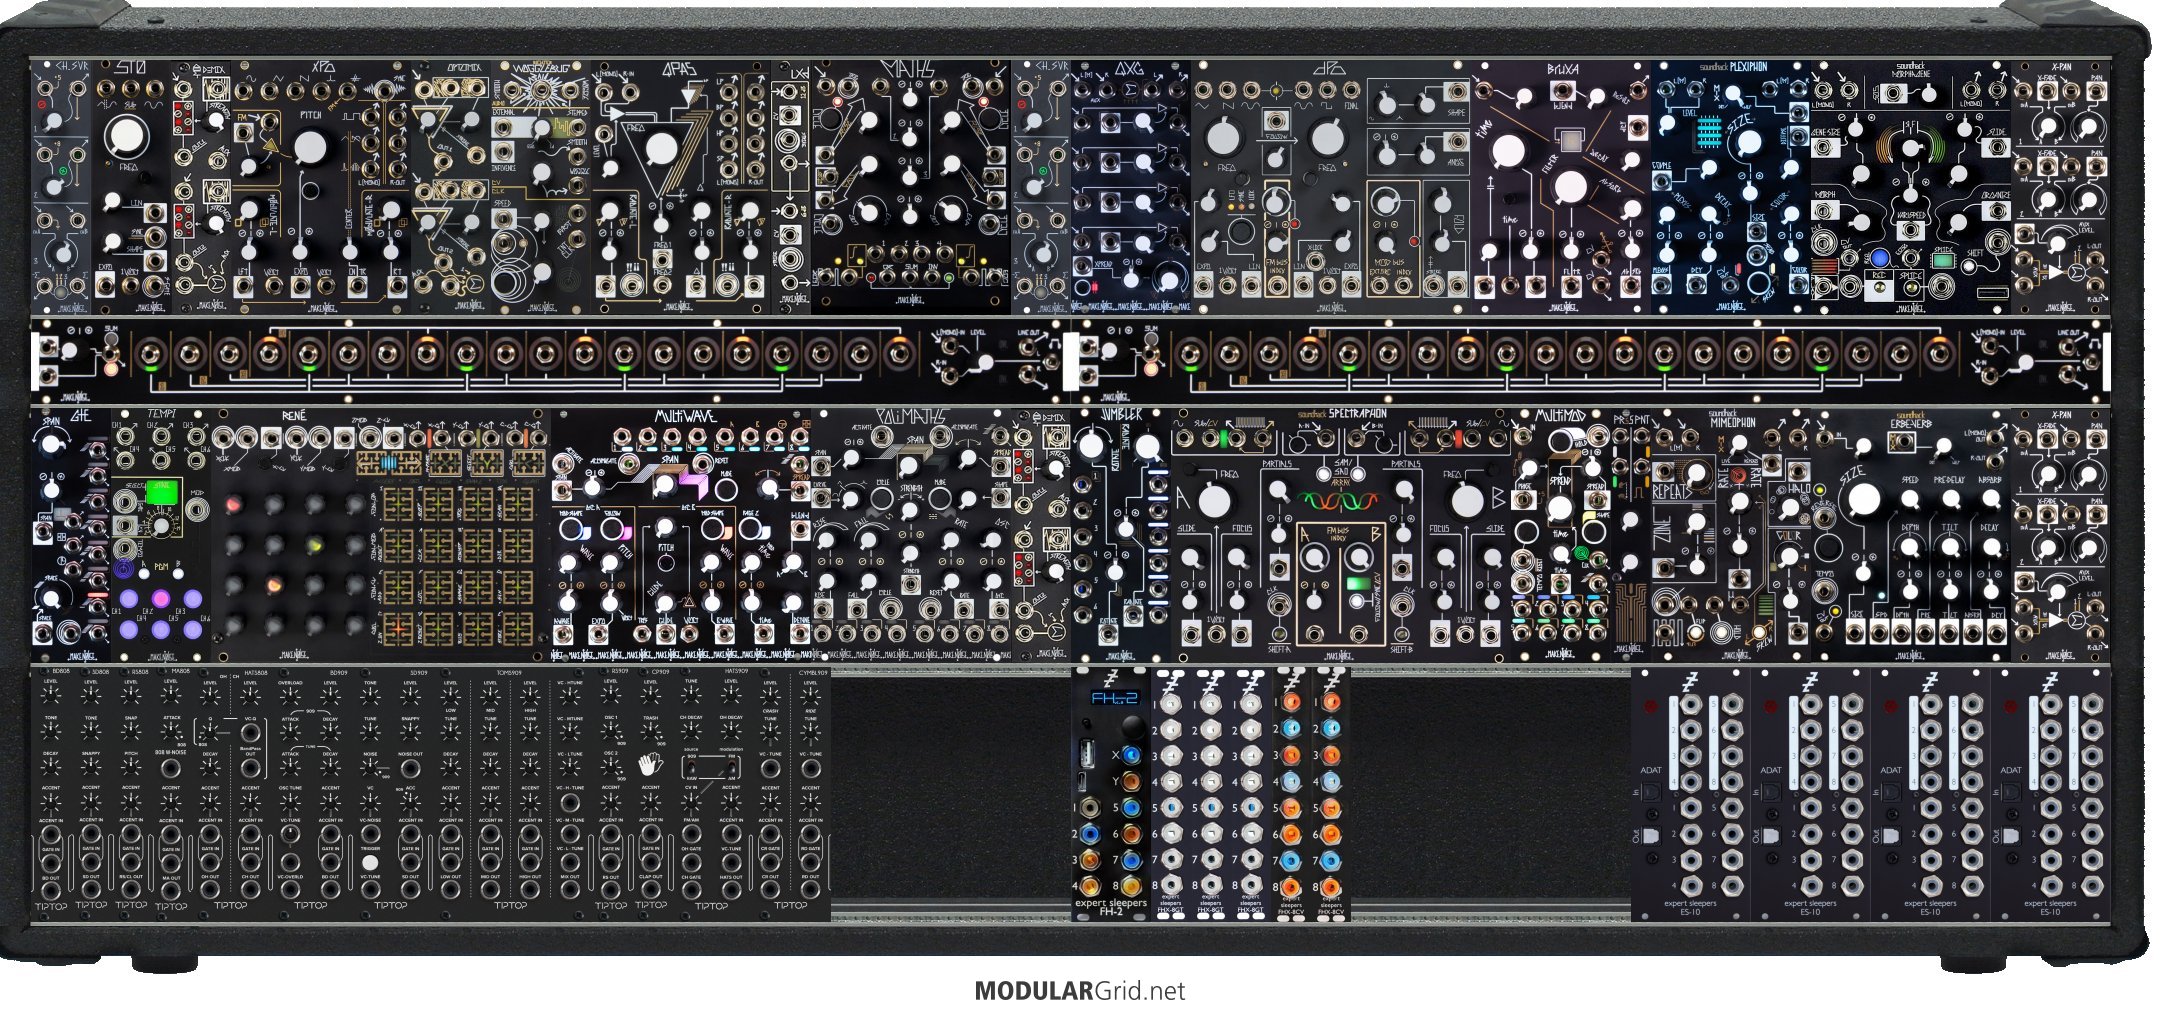The width and height of the screenshot is (2162, 1012).
Task: Select the Morphagene module
Action: [1911, 186]
